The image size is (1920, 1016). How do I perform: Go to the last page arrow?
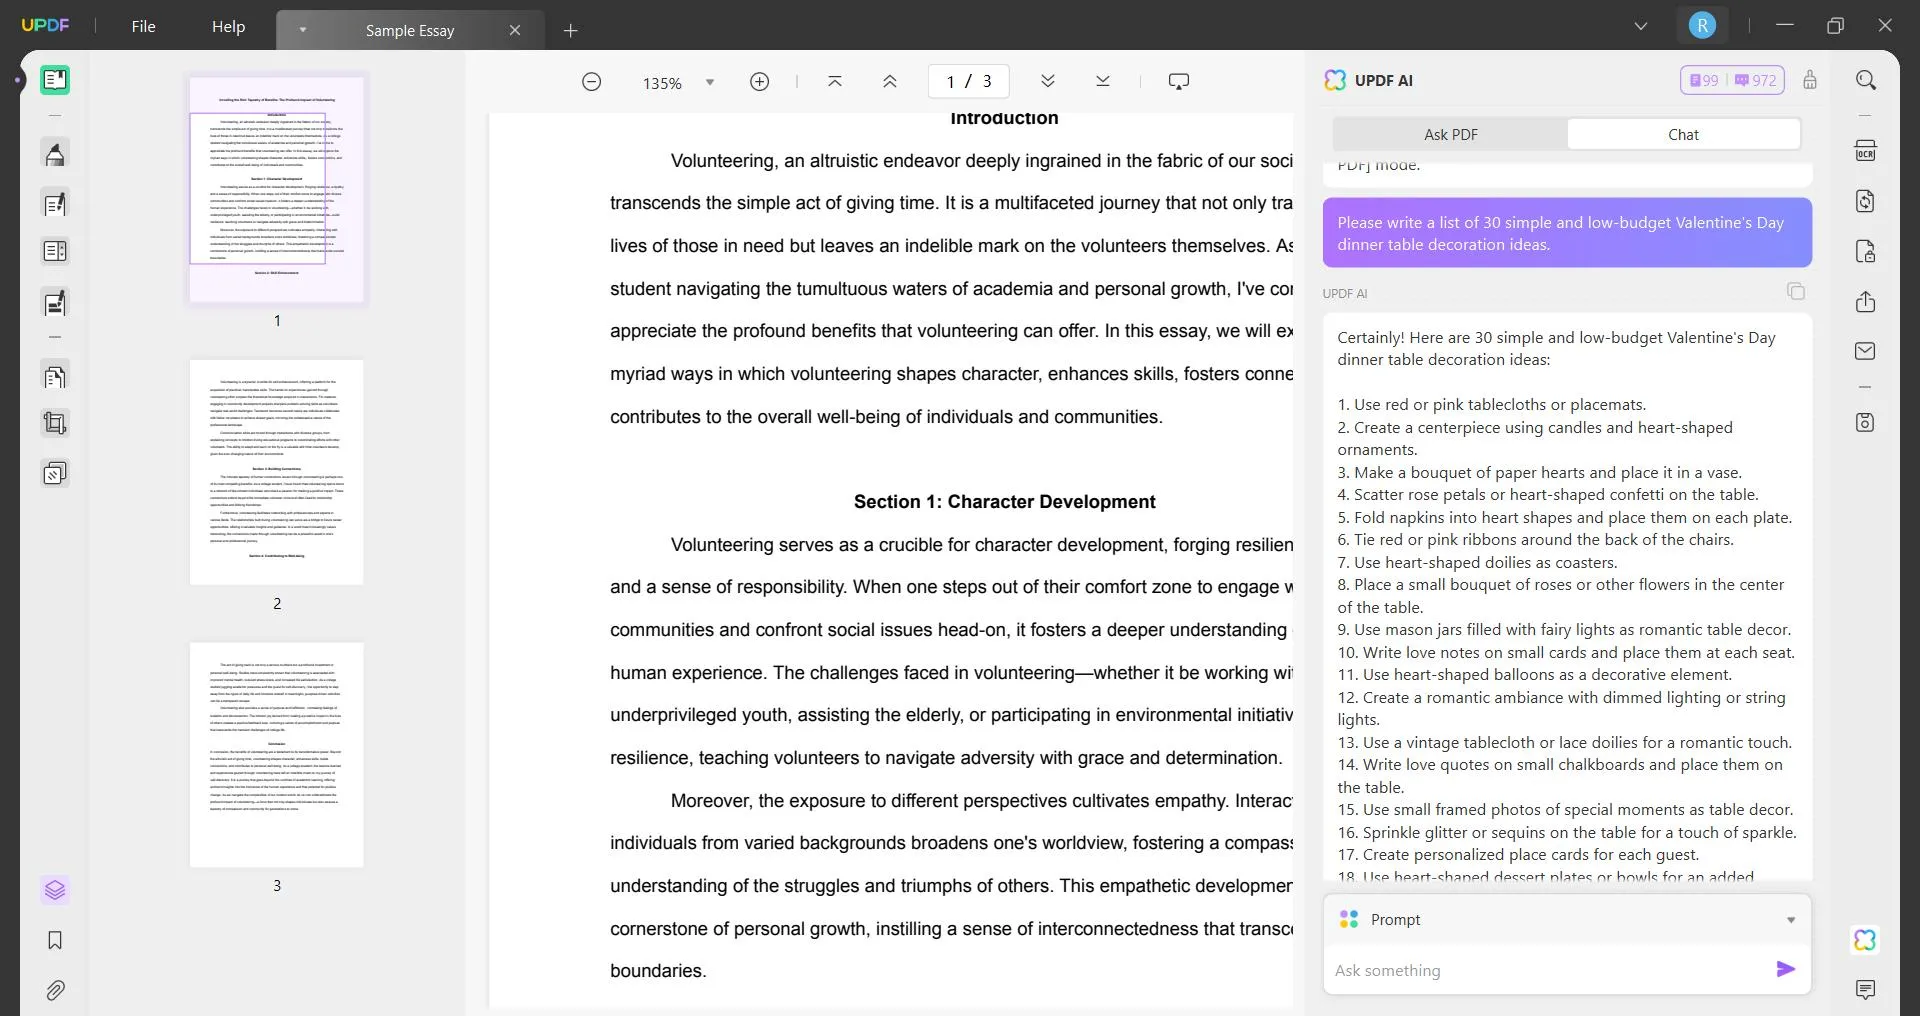click(x=1102, y=82)
